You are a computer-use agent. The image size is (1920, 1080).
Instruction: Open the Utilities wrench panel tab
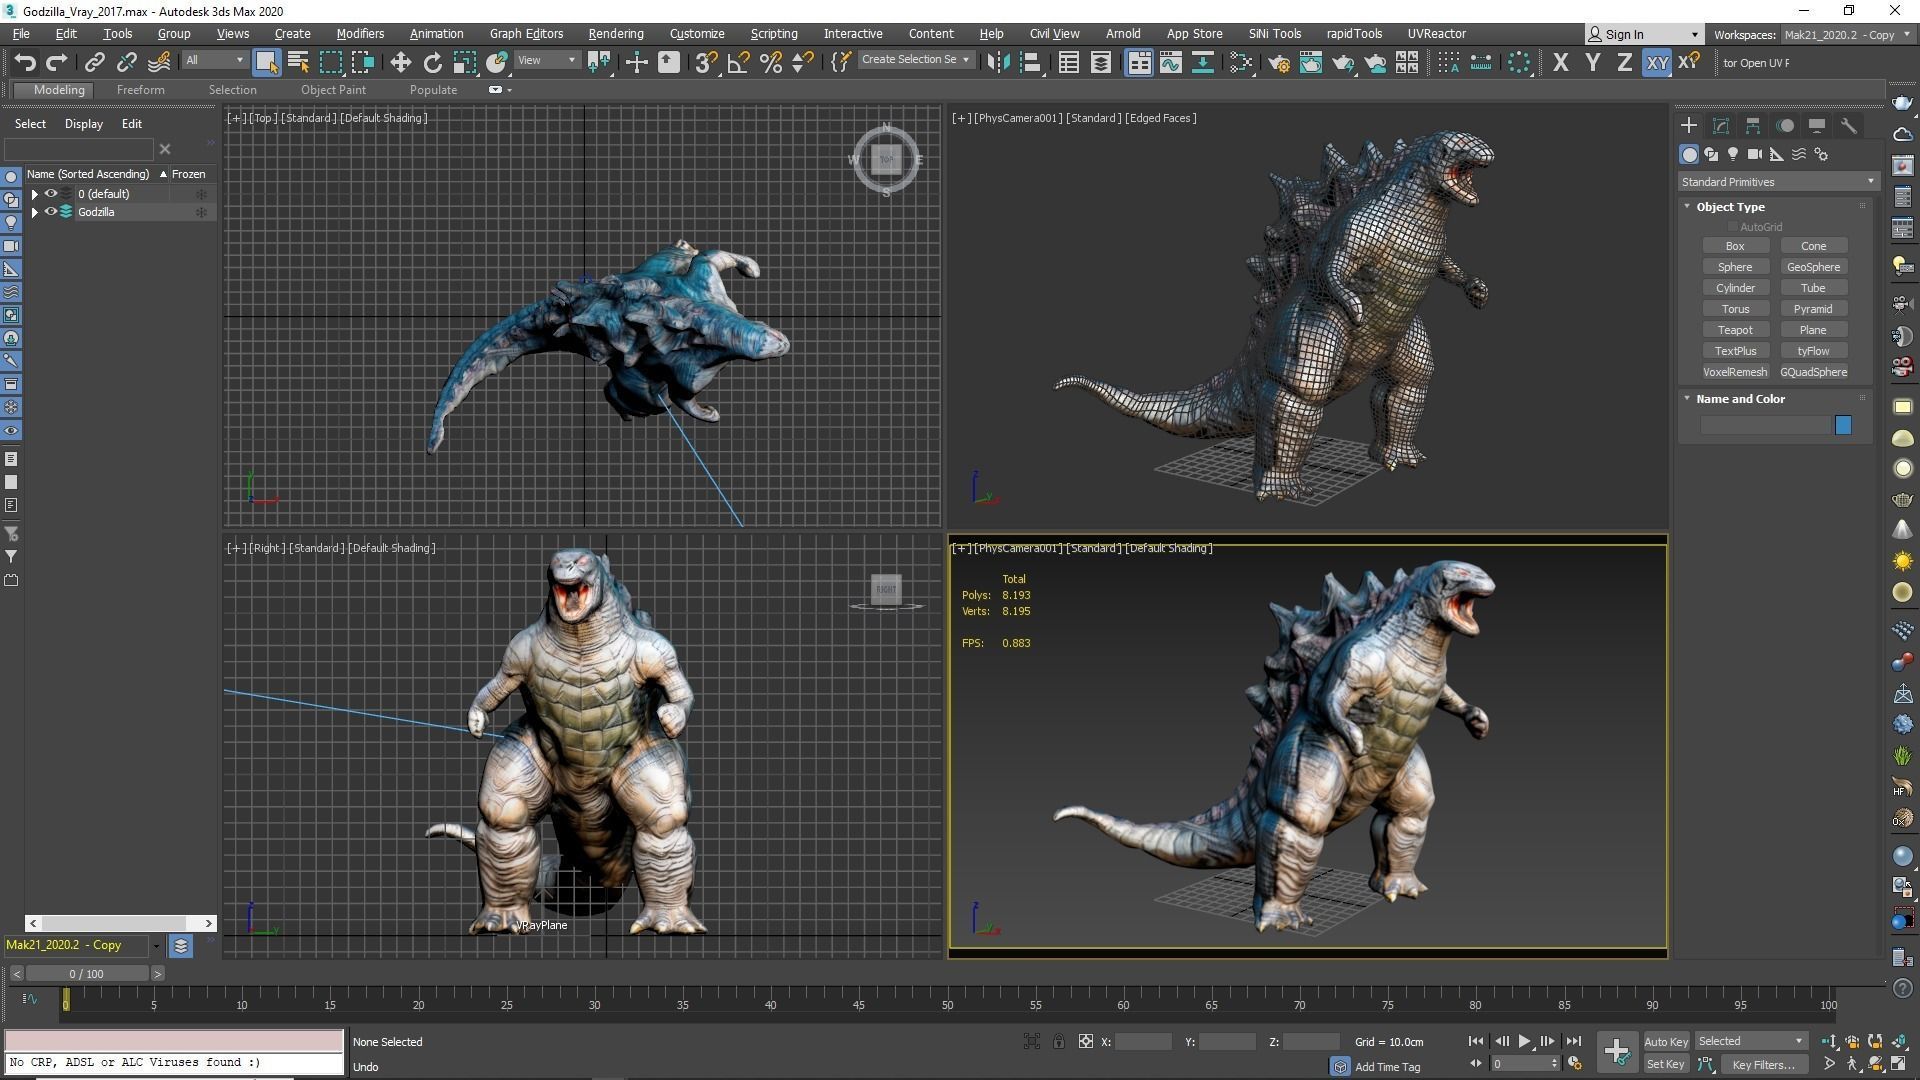tap(1849, 125)
